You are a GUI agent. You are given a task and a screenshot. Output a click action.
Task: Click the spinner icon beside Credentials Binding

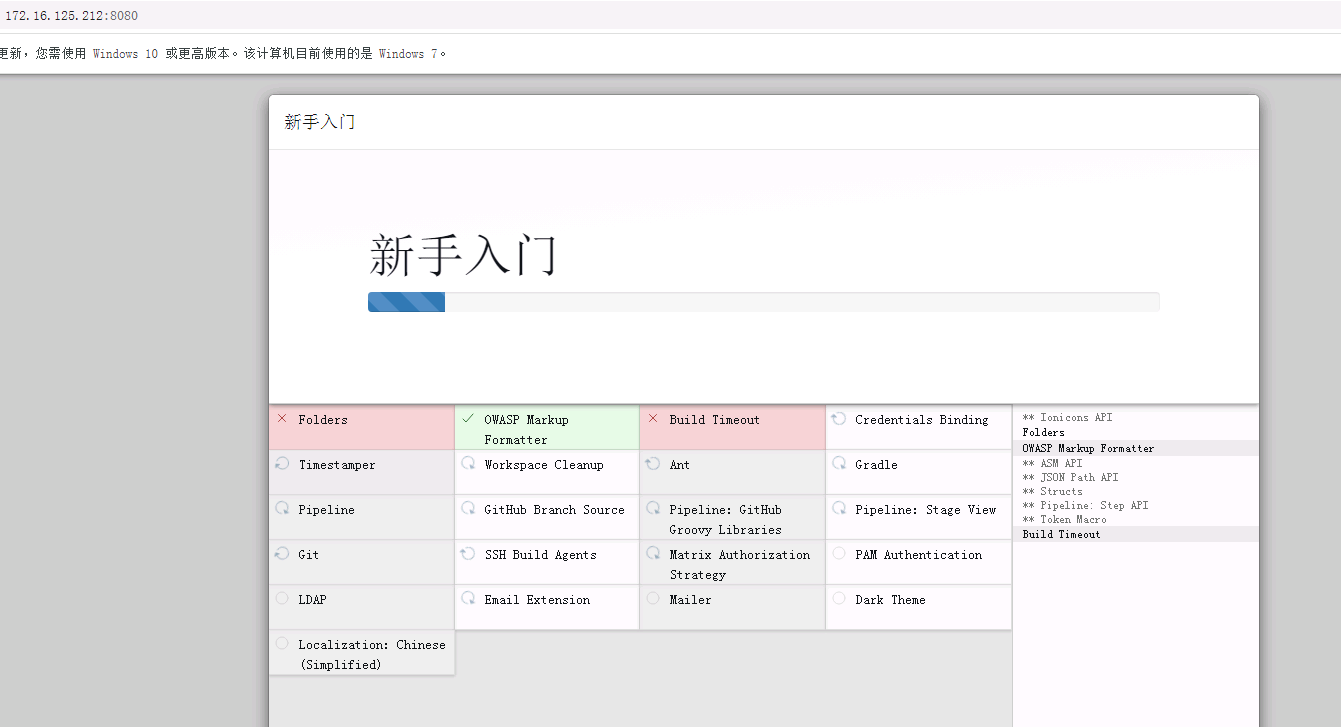(x=839, y=419)
